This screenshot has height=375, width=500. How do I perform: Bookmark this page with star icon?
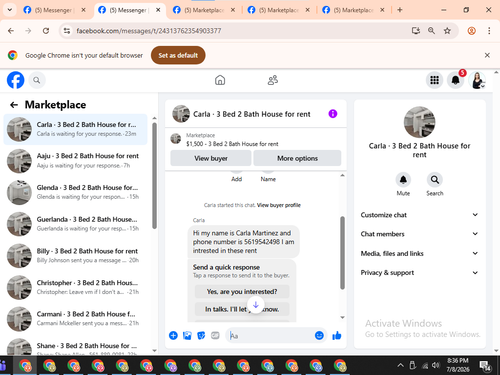447,31
